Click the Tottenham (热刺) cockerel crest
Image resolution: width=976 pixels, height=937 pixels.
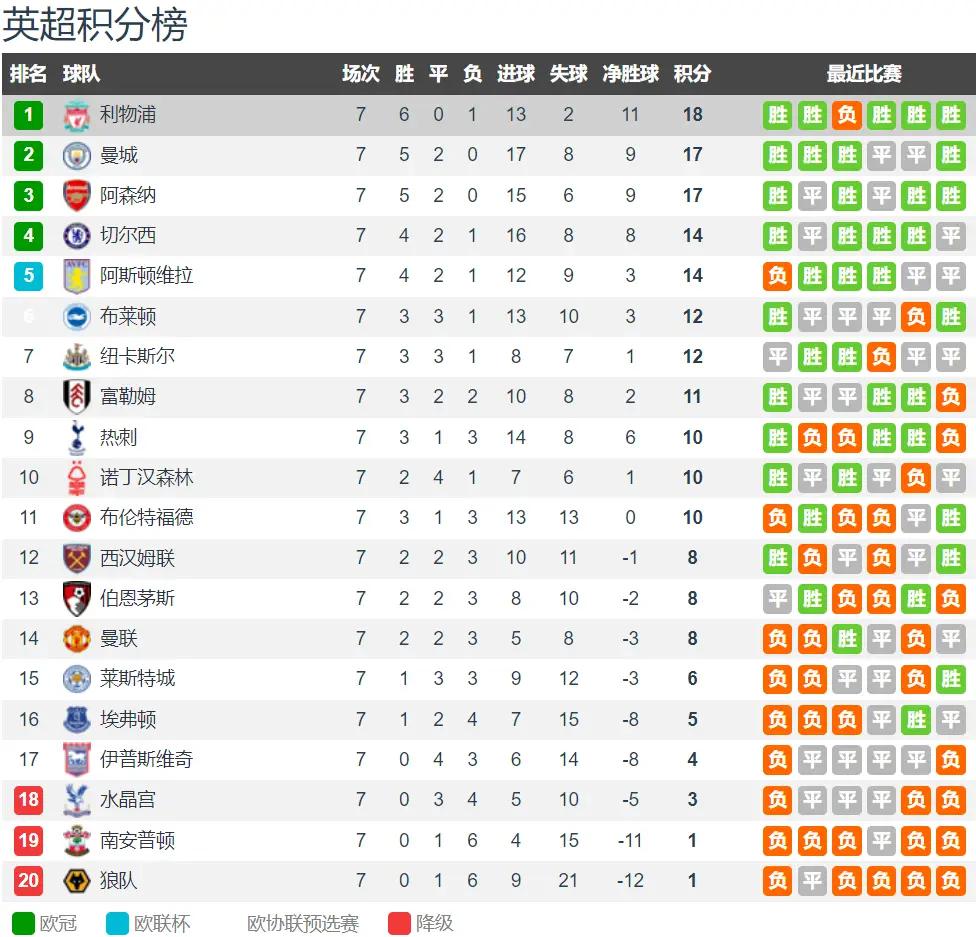click(77, 437)
